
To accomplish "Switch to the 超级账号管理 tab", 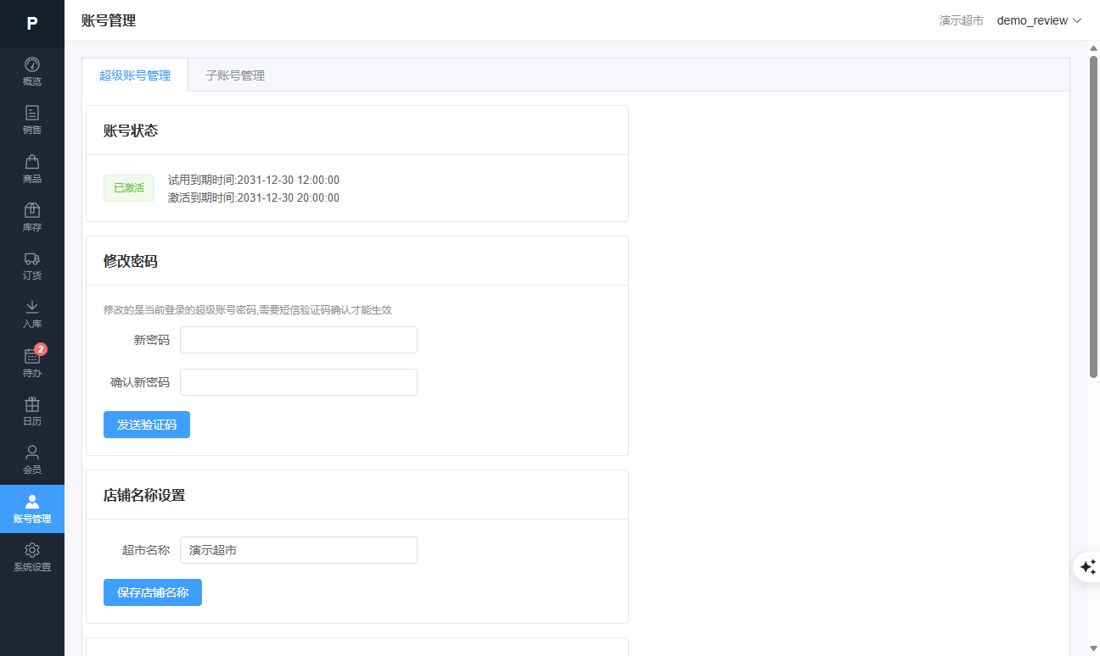I will 135,75.
